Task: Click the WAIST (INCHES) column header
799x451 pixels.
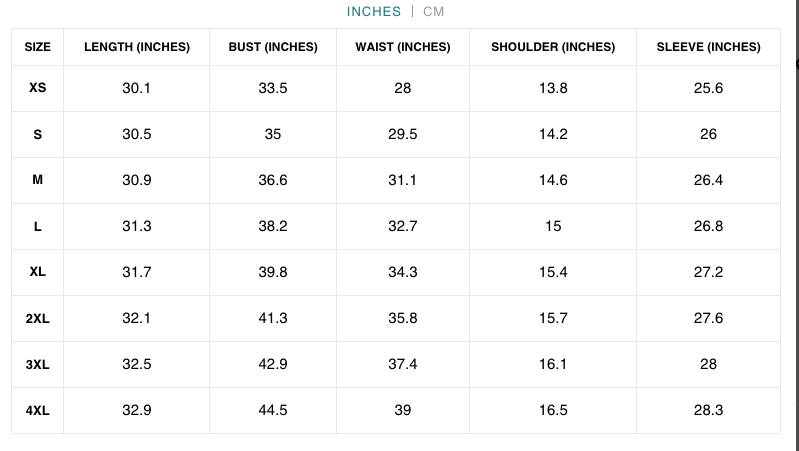Action: pos(403,47)
